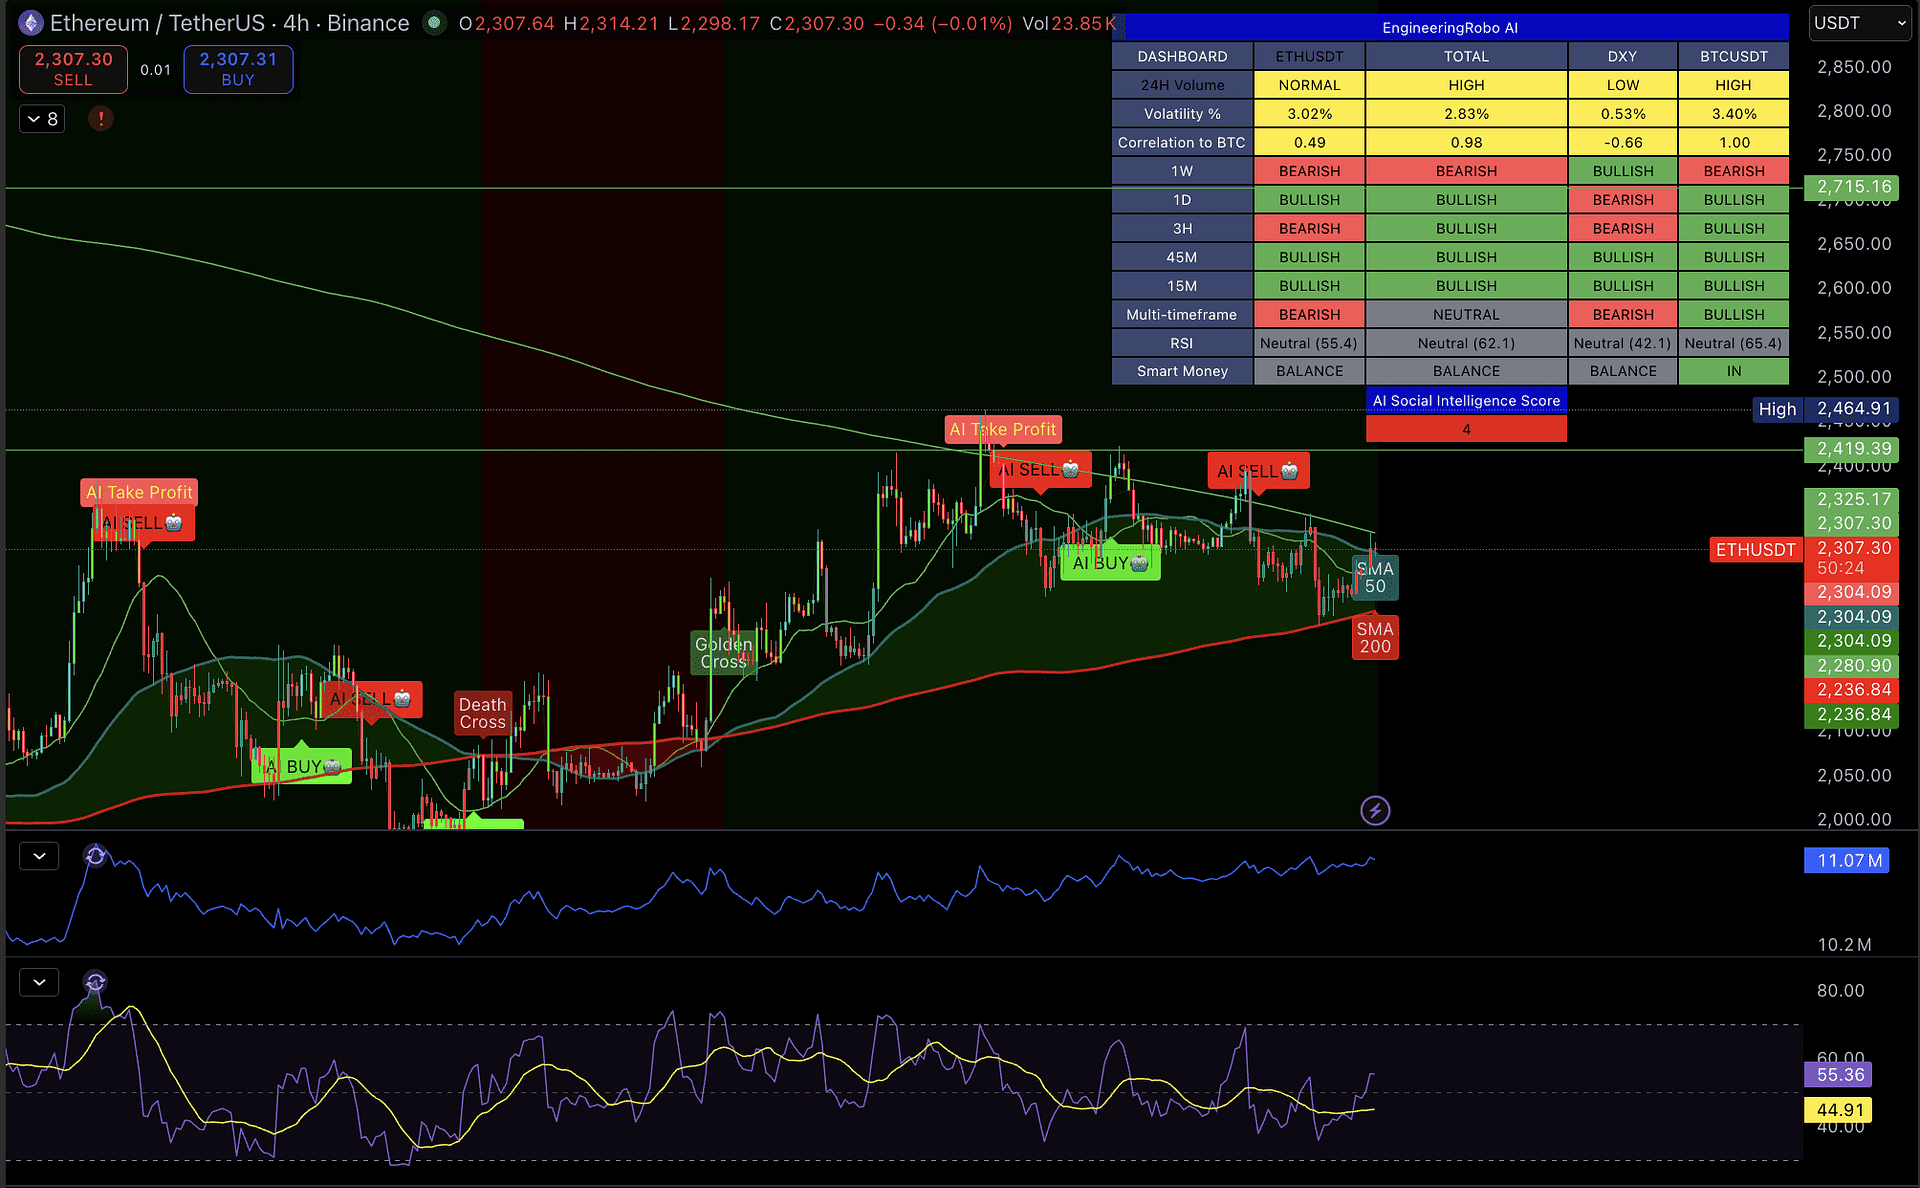The image size is (1920, 1188).
Task: Click the 44.91 RSI average value label
Action: point(1840,1110)
